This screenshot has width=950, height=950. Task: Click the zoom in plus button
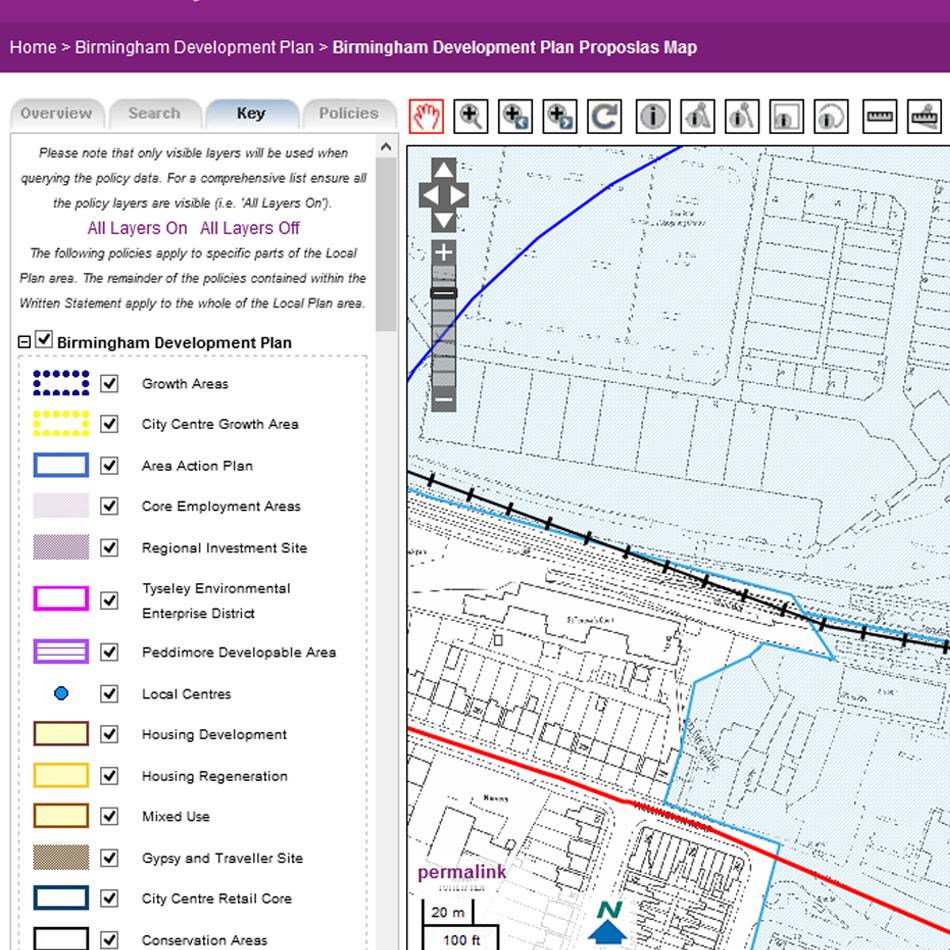point(444,252)
